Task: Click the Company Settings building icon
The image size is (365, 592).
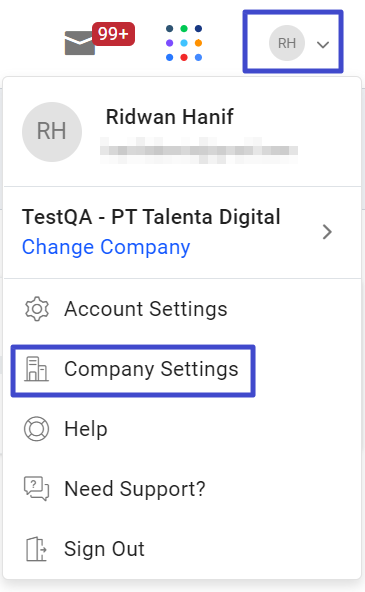Action: coord(36,369)
